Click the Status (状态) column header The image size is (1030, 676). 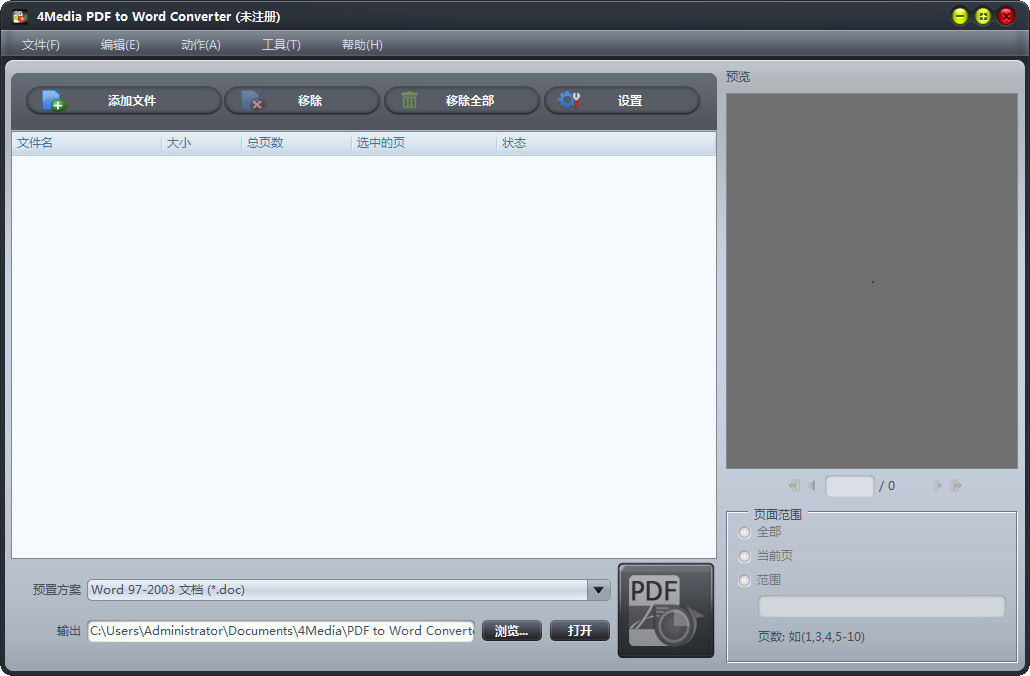606,143
